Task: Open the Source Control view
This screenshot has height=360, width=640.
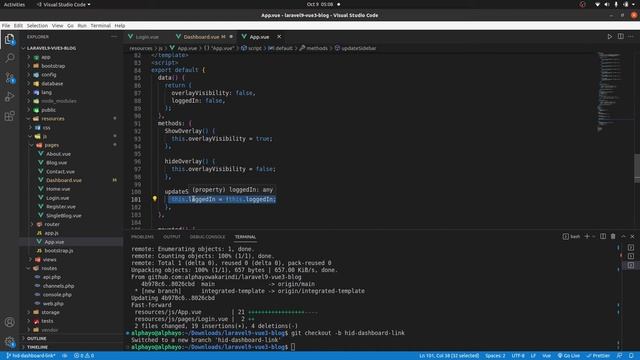Action: [x=9, y=78]
